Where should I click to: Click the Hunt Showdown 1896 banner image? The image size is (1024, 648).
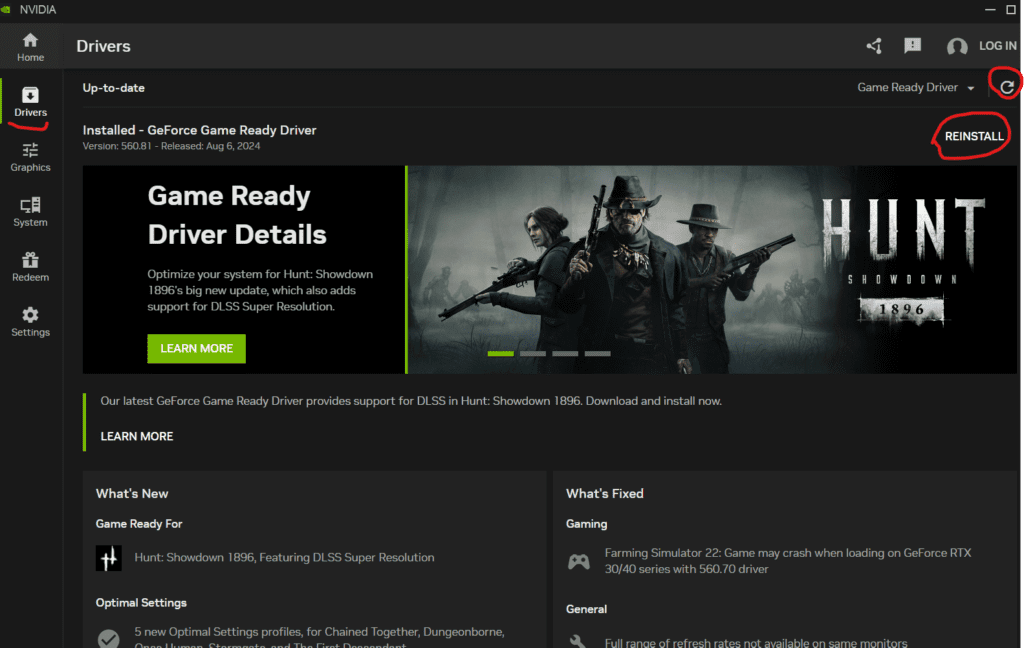tap(712, 269)
